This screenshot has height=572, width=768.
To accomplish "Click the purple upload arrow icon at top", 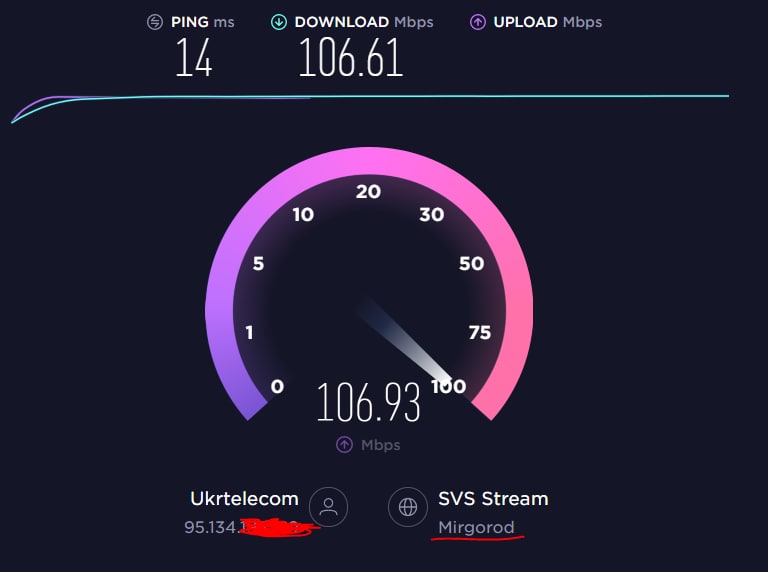I will pyautogui.click(x=478, y=22).
